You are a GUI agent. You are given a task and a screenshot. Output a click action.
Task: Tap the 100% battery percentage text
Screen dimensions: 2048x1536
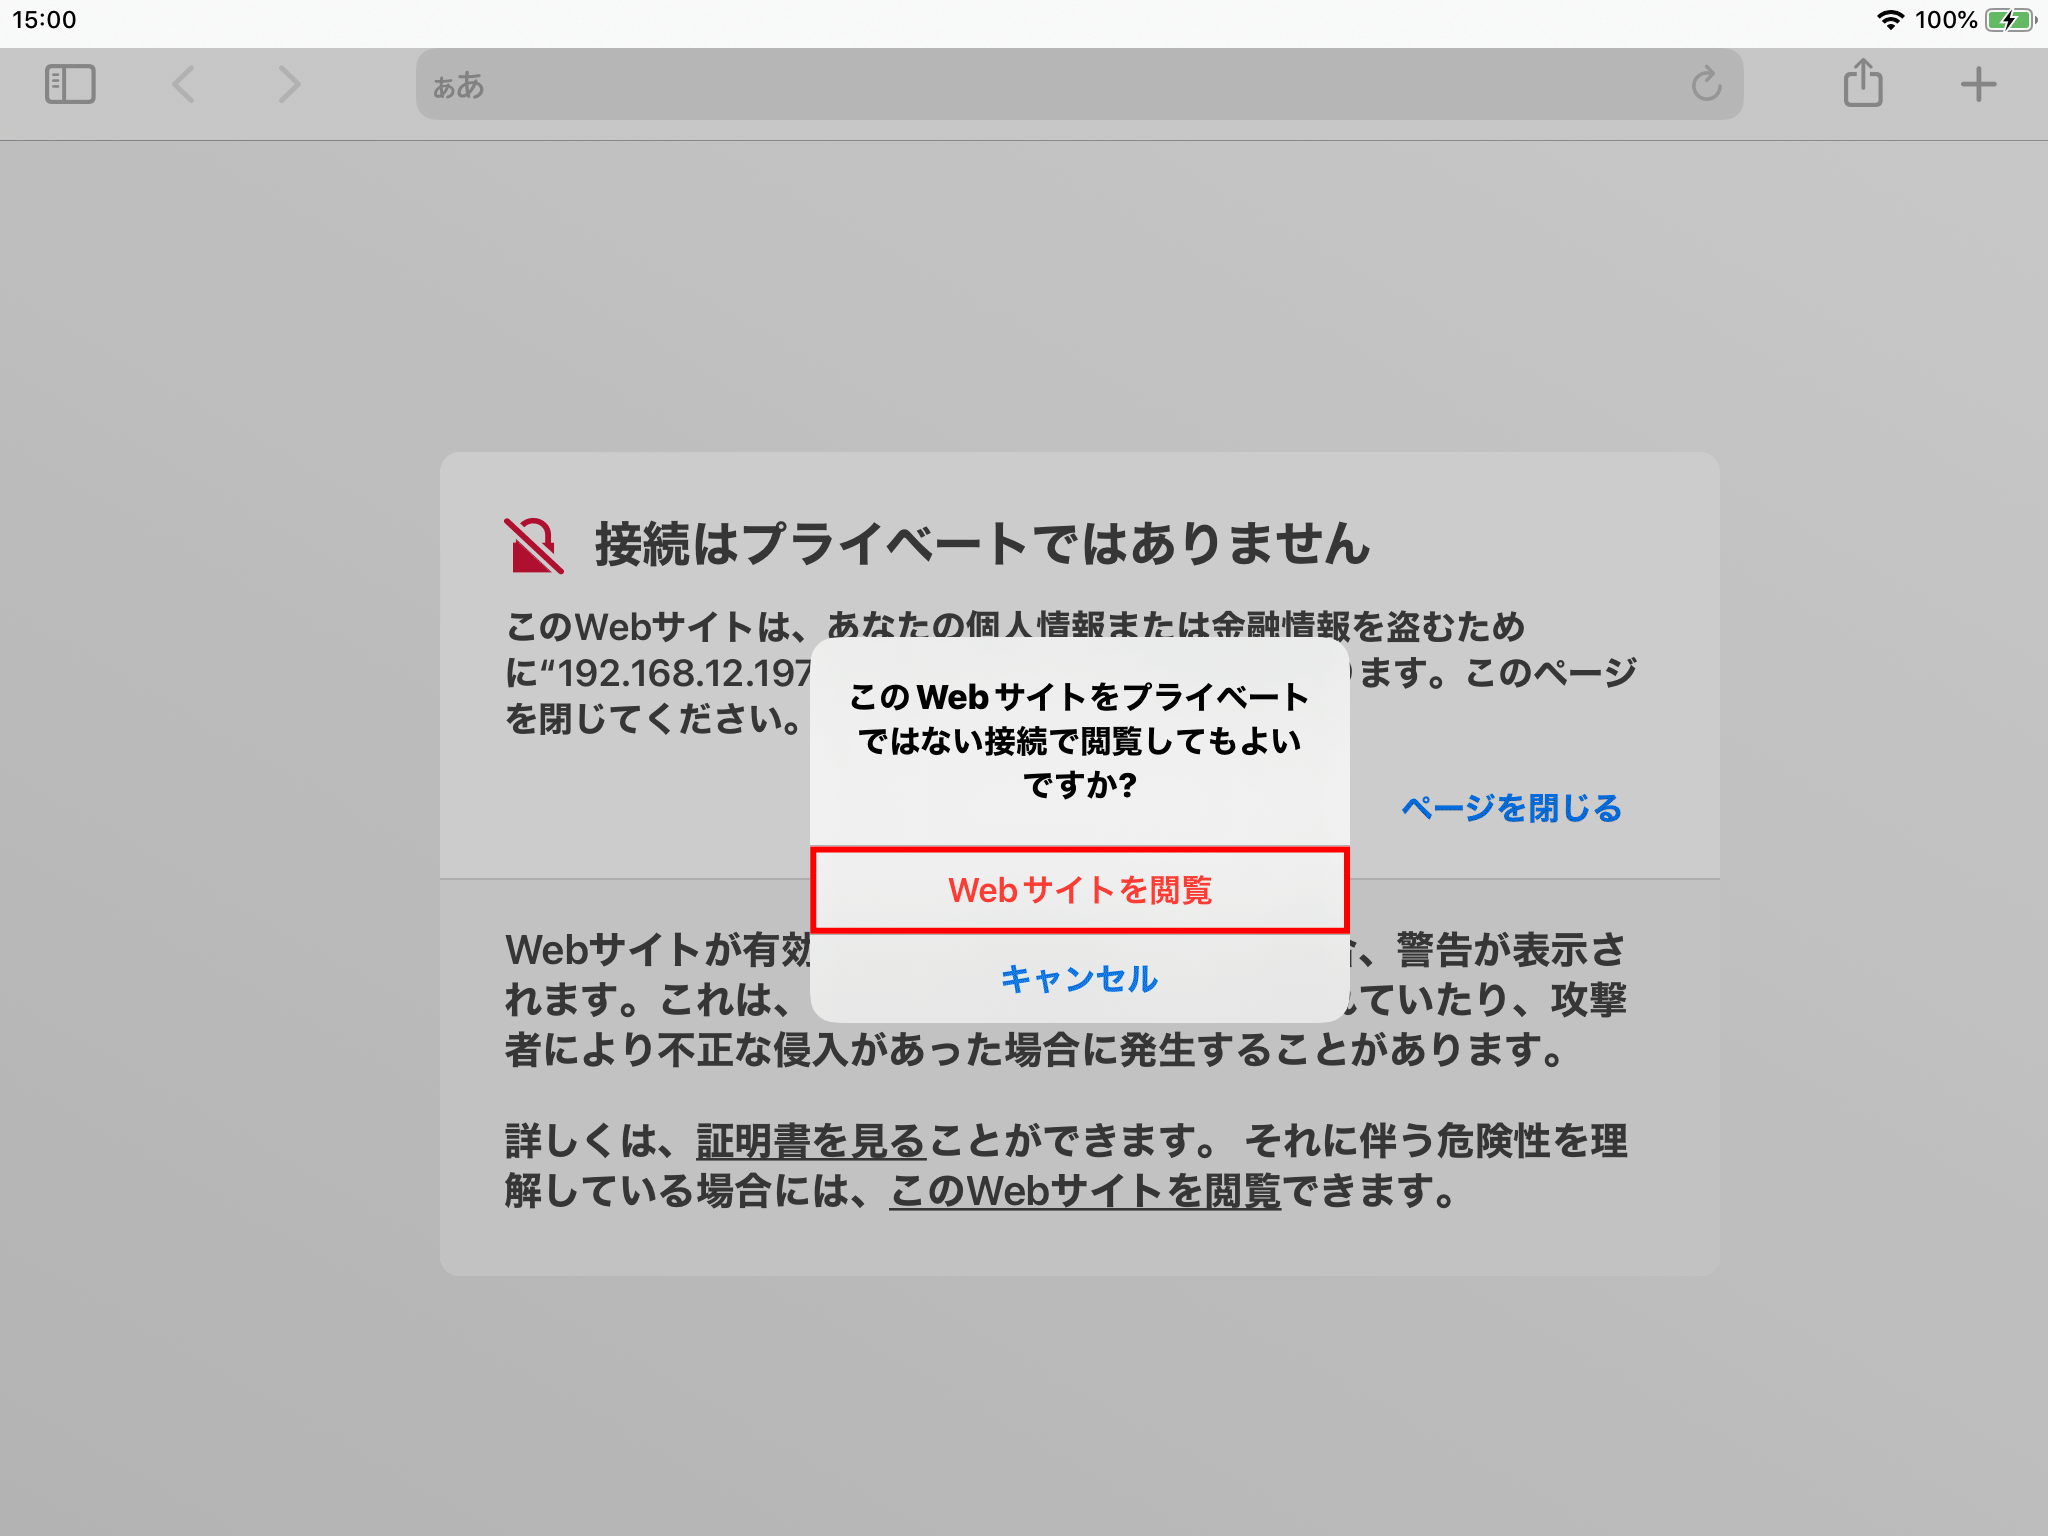coord(1945,20)
